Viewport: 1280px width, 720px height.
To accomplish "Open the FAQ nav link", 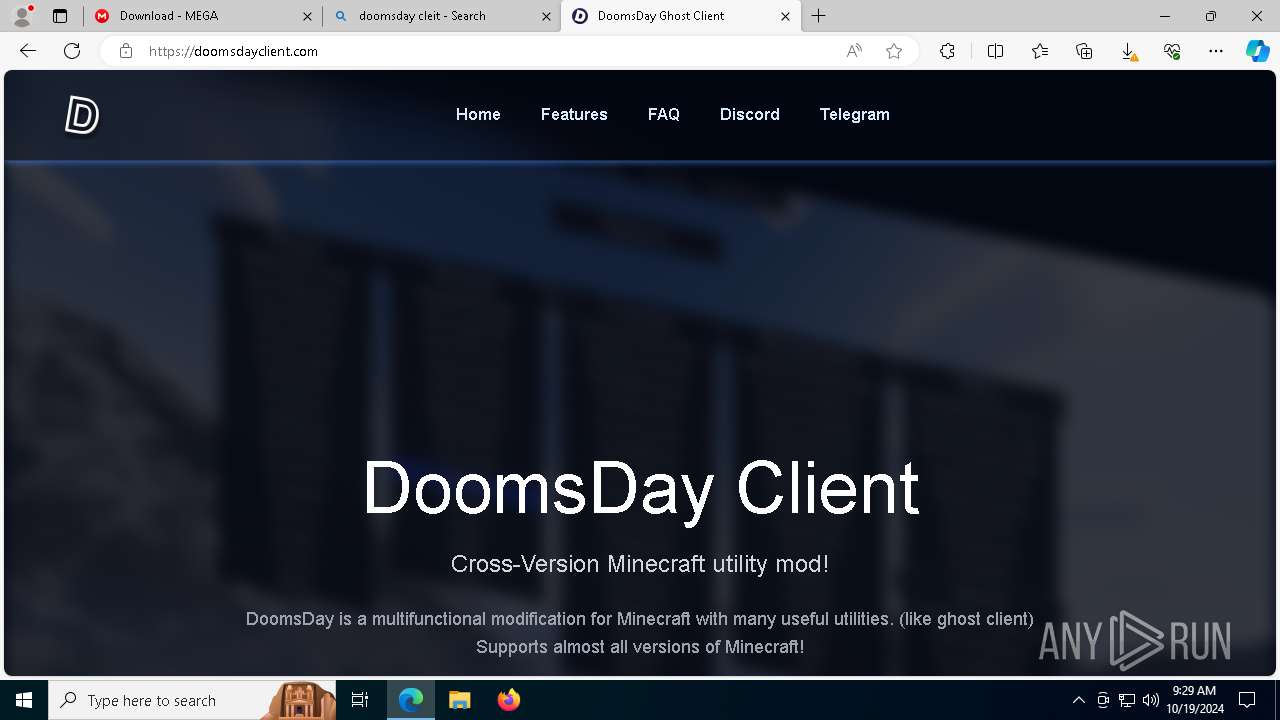I will point(664,114).
